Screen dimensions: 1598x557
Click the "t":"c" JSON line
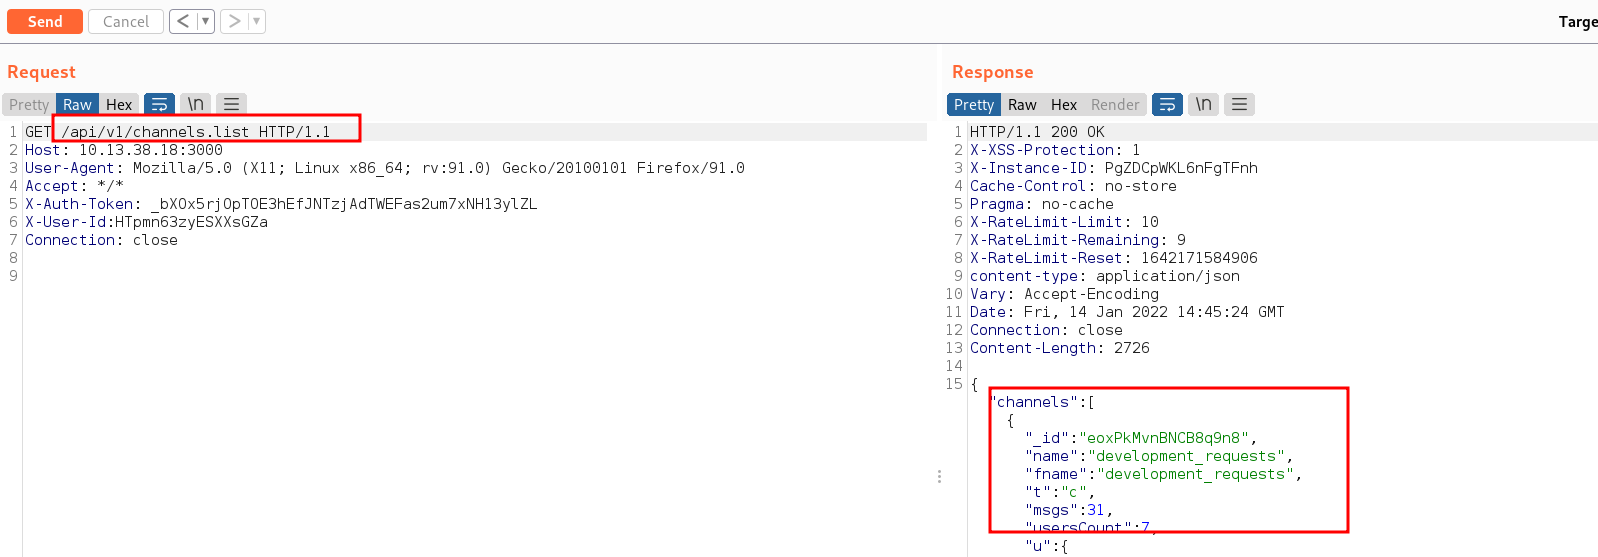click(x=1060, y=492)
